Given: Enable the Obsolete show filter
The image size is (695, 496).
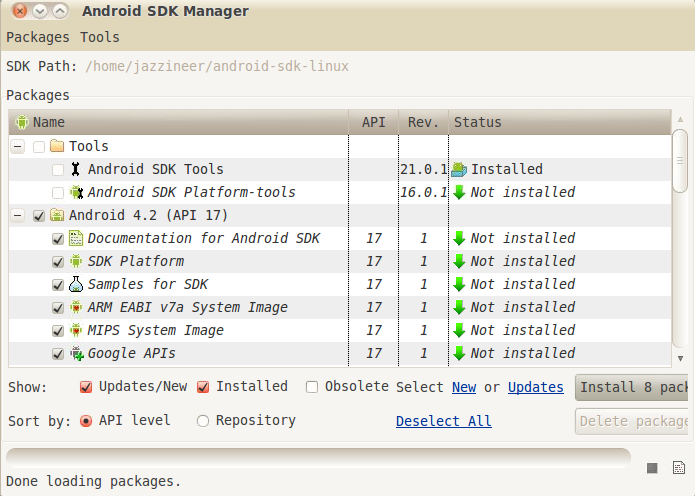Looking at the screenshot, I should [x=312, y=387].
